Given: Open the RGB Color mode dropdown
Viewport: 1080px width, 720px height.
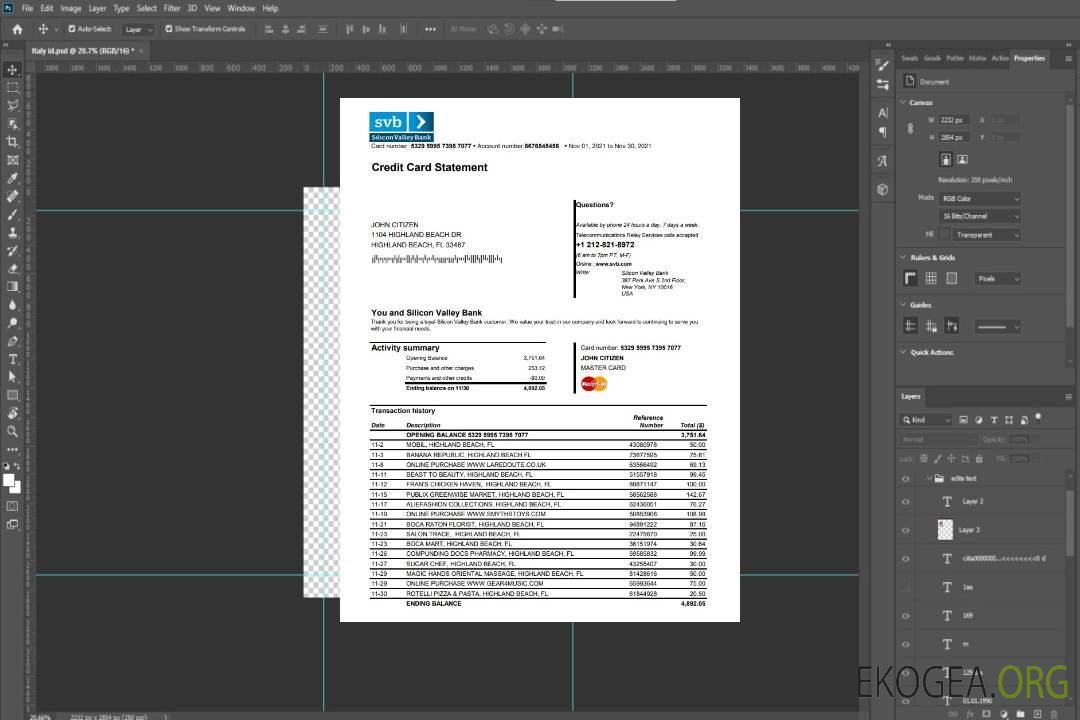Looking at the screenshot, I should click(x=980, y=198).
